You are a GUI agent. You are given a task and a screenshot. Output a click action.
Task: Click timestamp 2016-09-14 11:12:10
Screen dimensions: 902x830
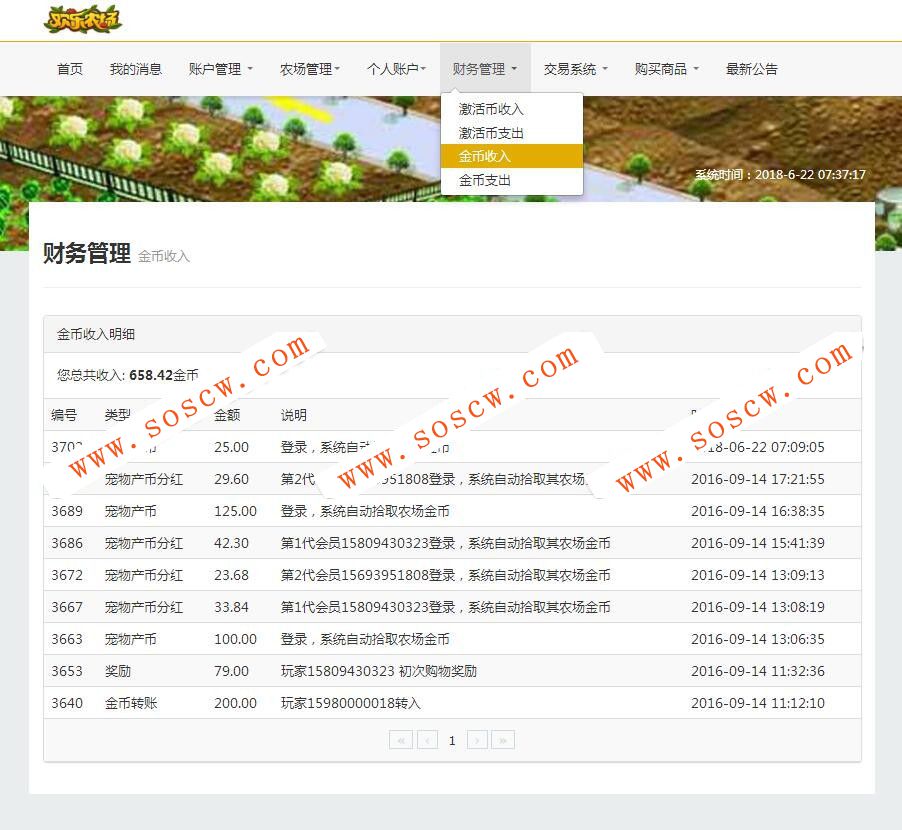tap(758, 703)
